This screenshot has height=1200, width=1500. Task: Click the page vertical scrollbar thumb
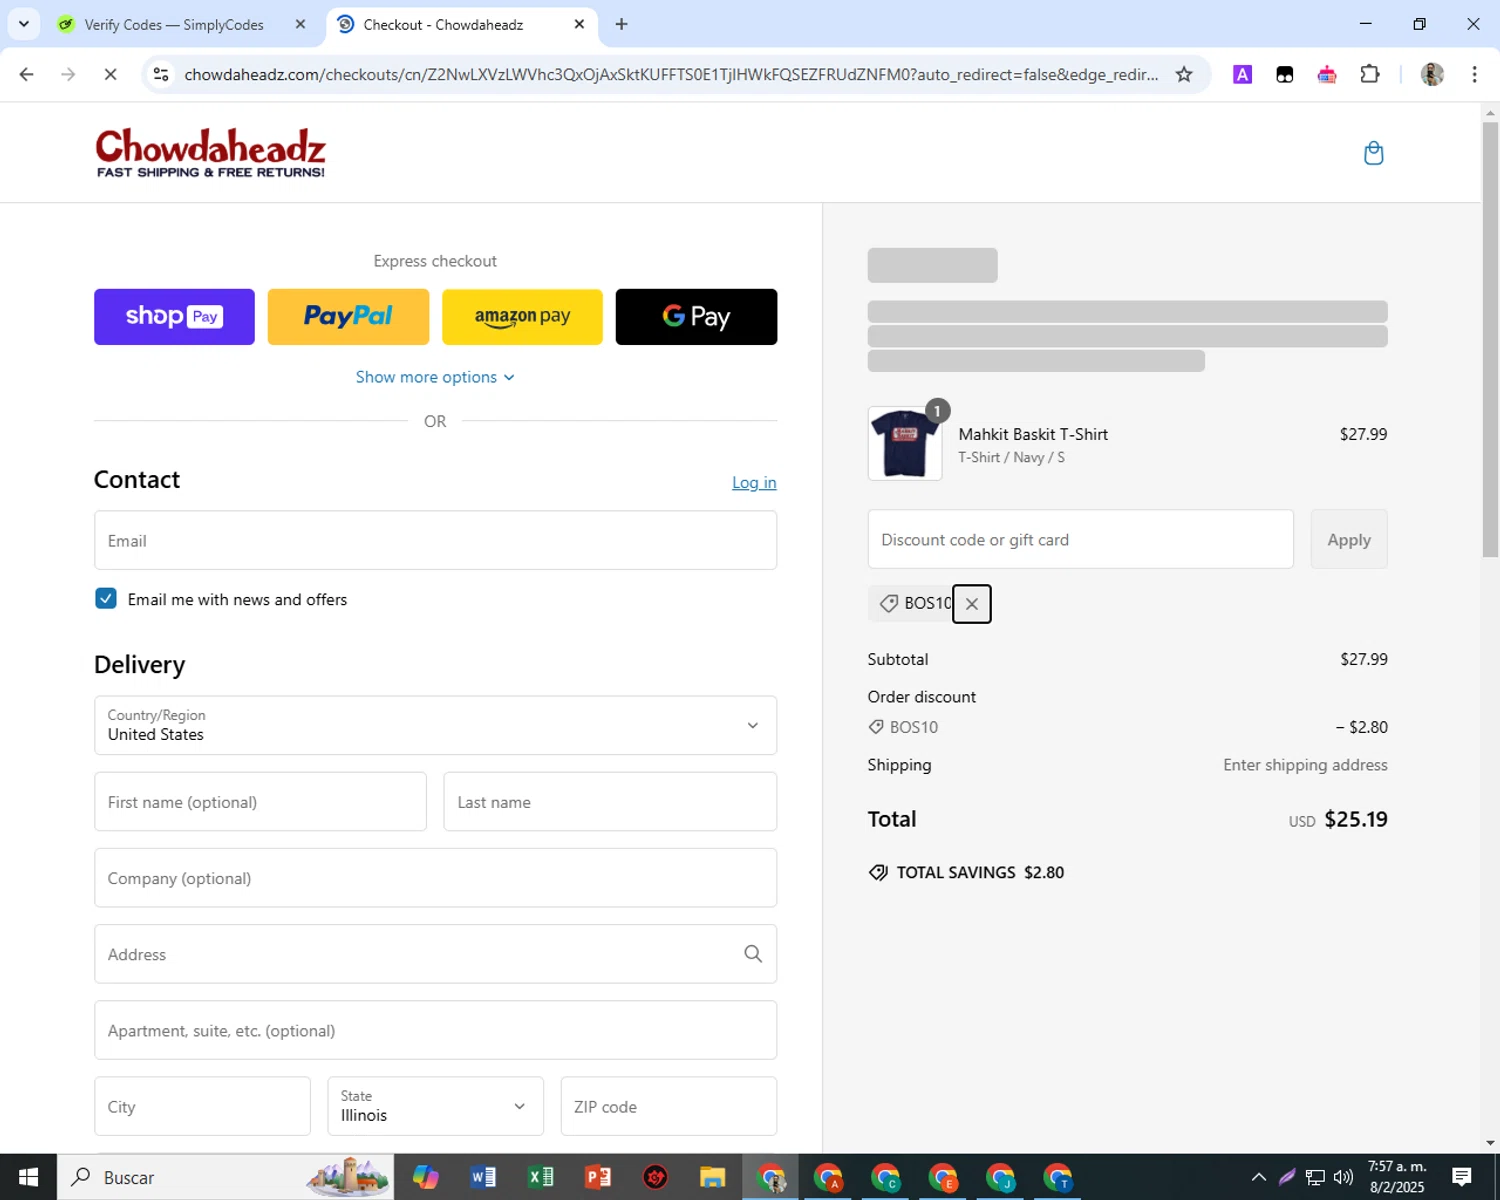tap(1490, 340)
